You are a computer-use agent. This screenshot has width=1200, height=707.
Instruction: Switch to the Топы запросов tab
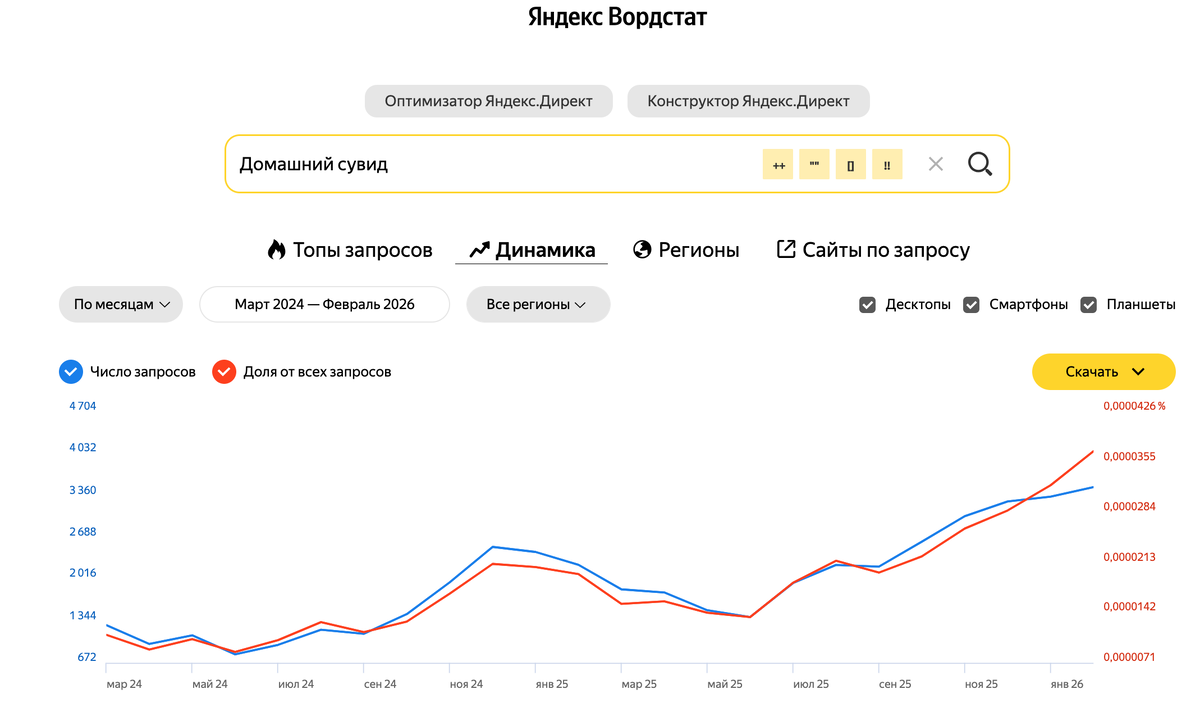coord(349,250)
